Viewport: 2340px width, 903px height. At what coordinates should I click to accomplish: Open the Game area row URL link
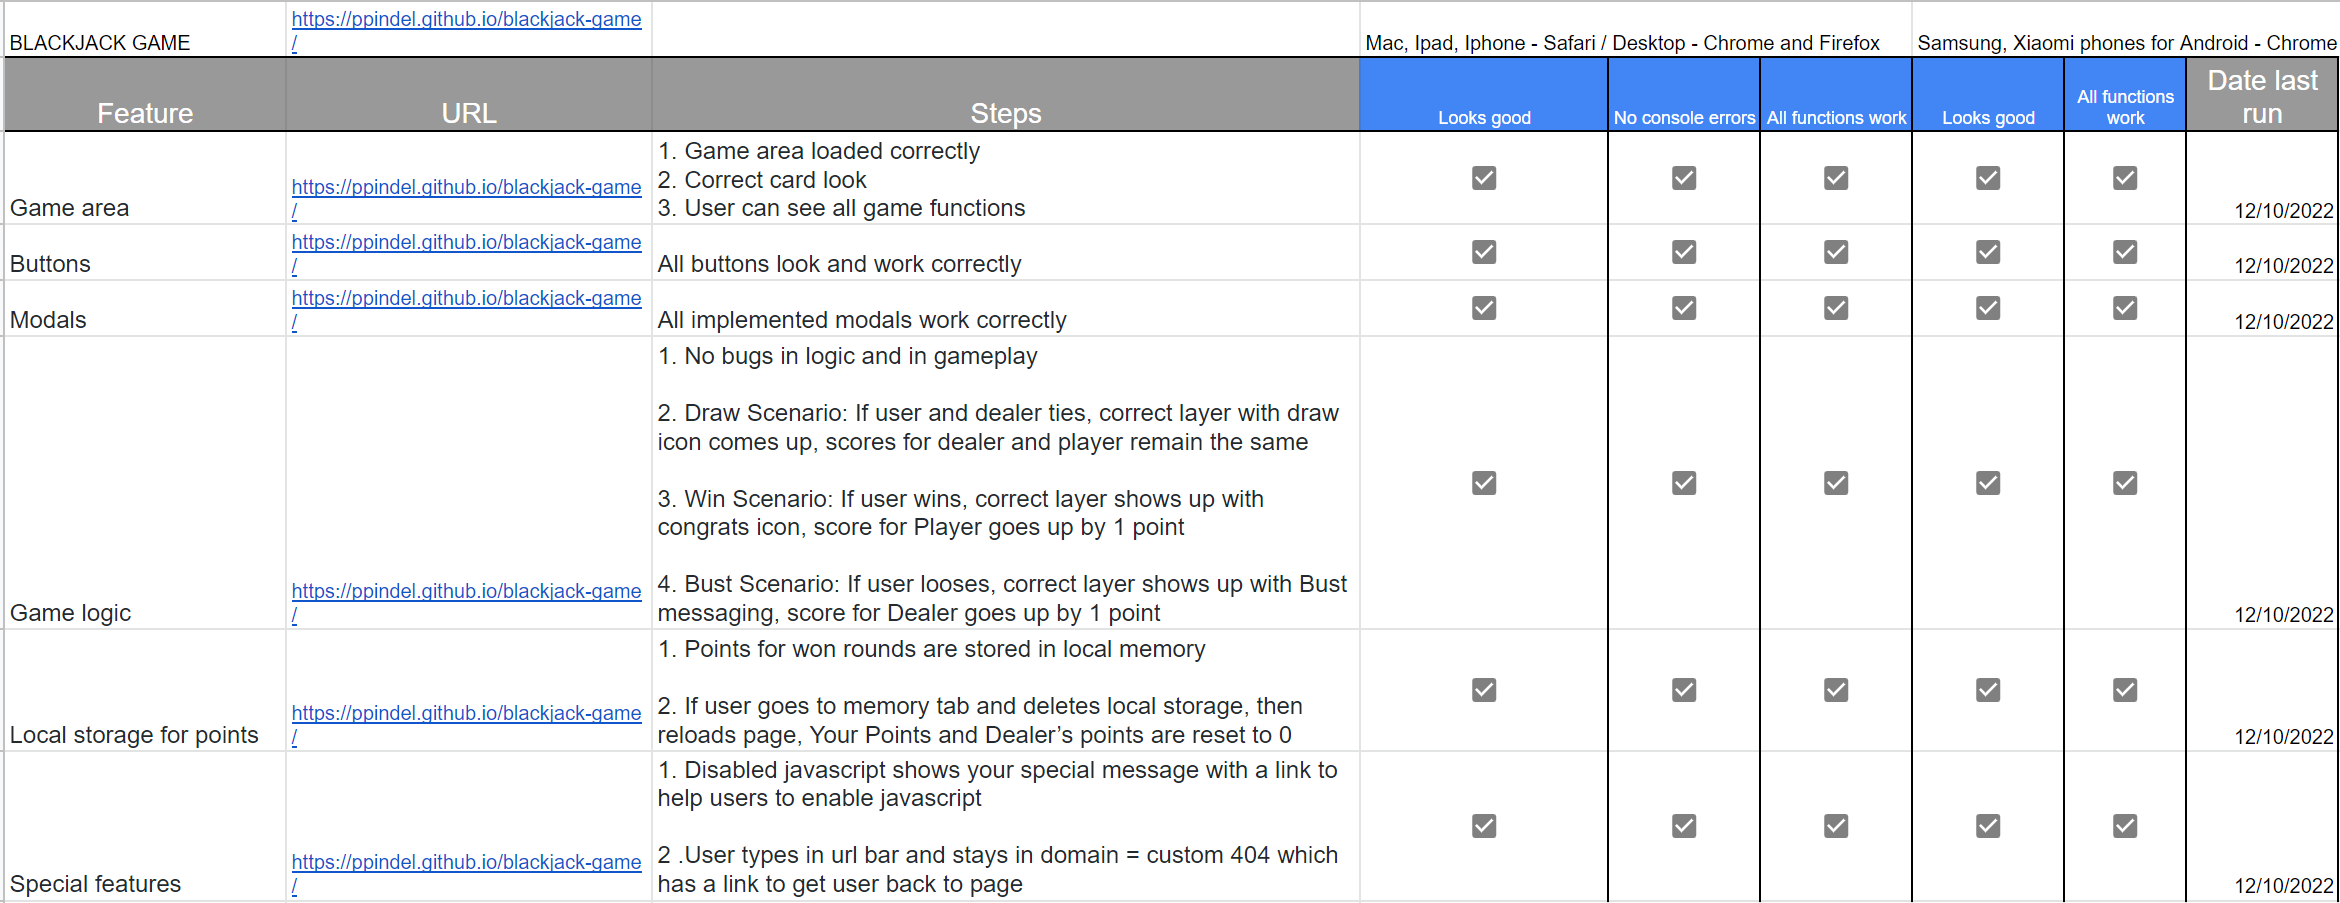pos(466,187)
